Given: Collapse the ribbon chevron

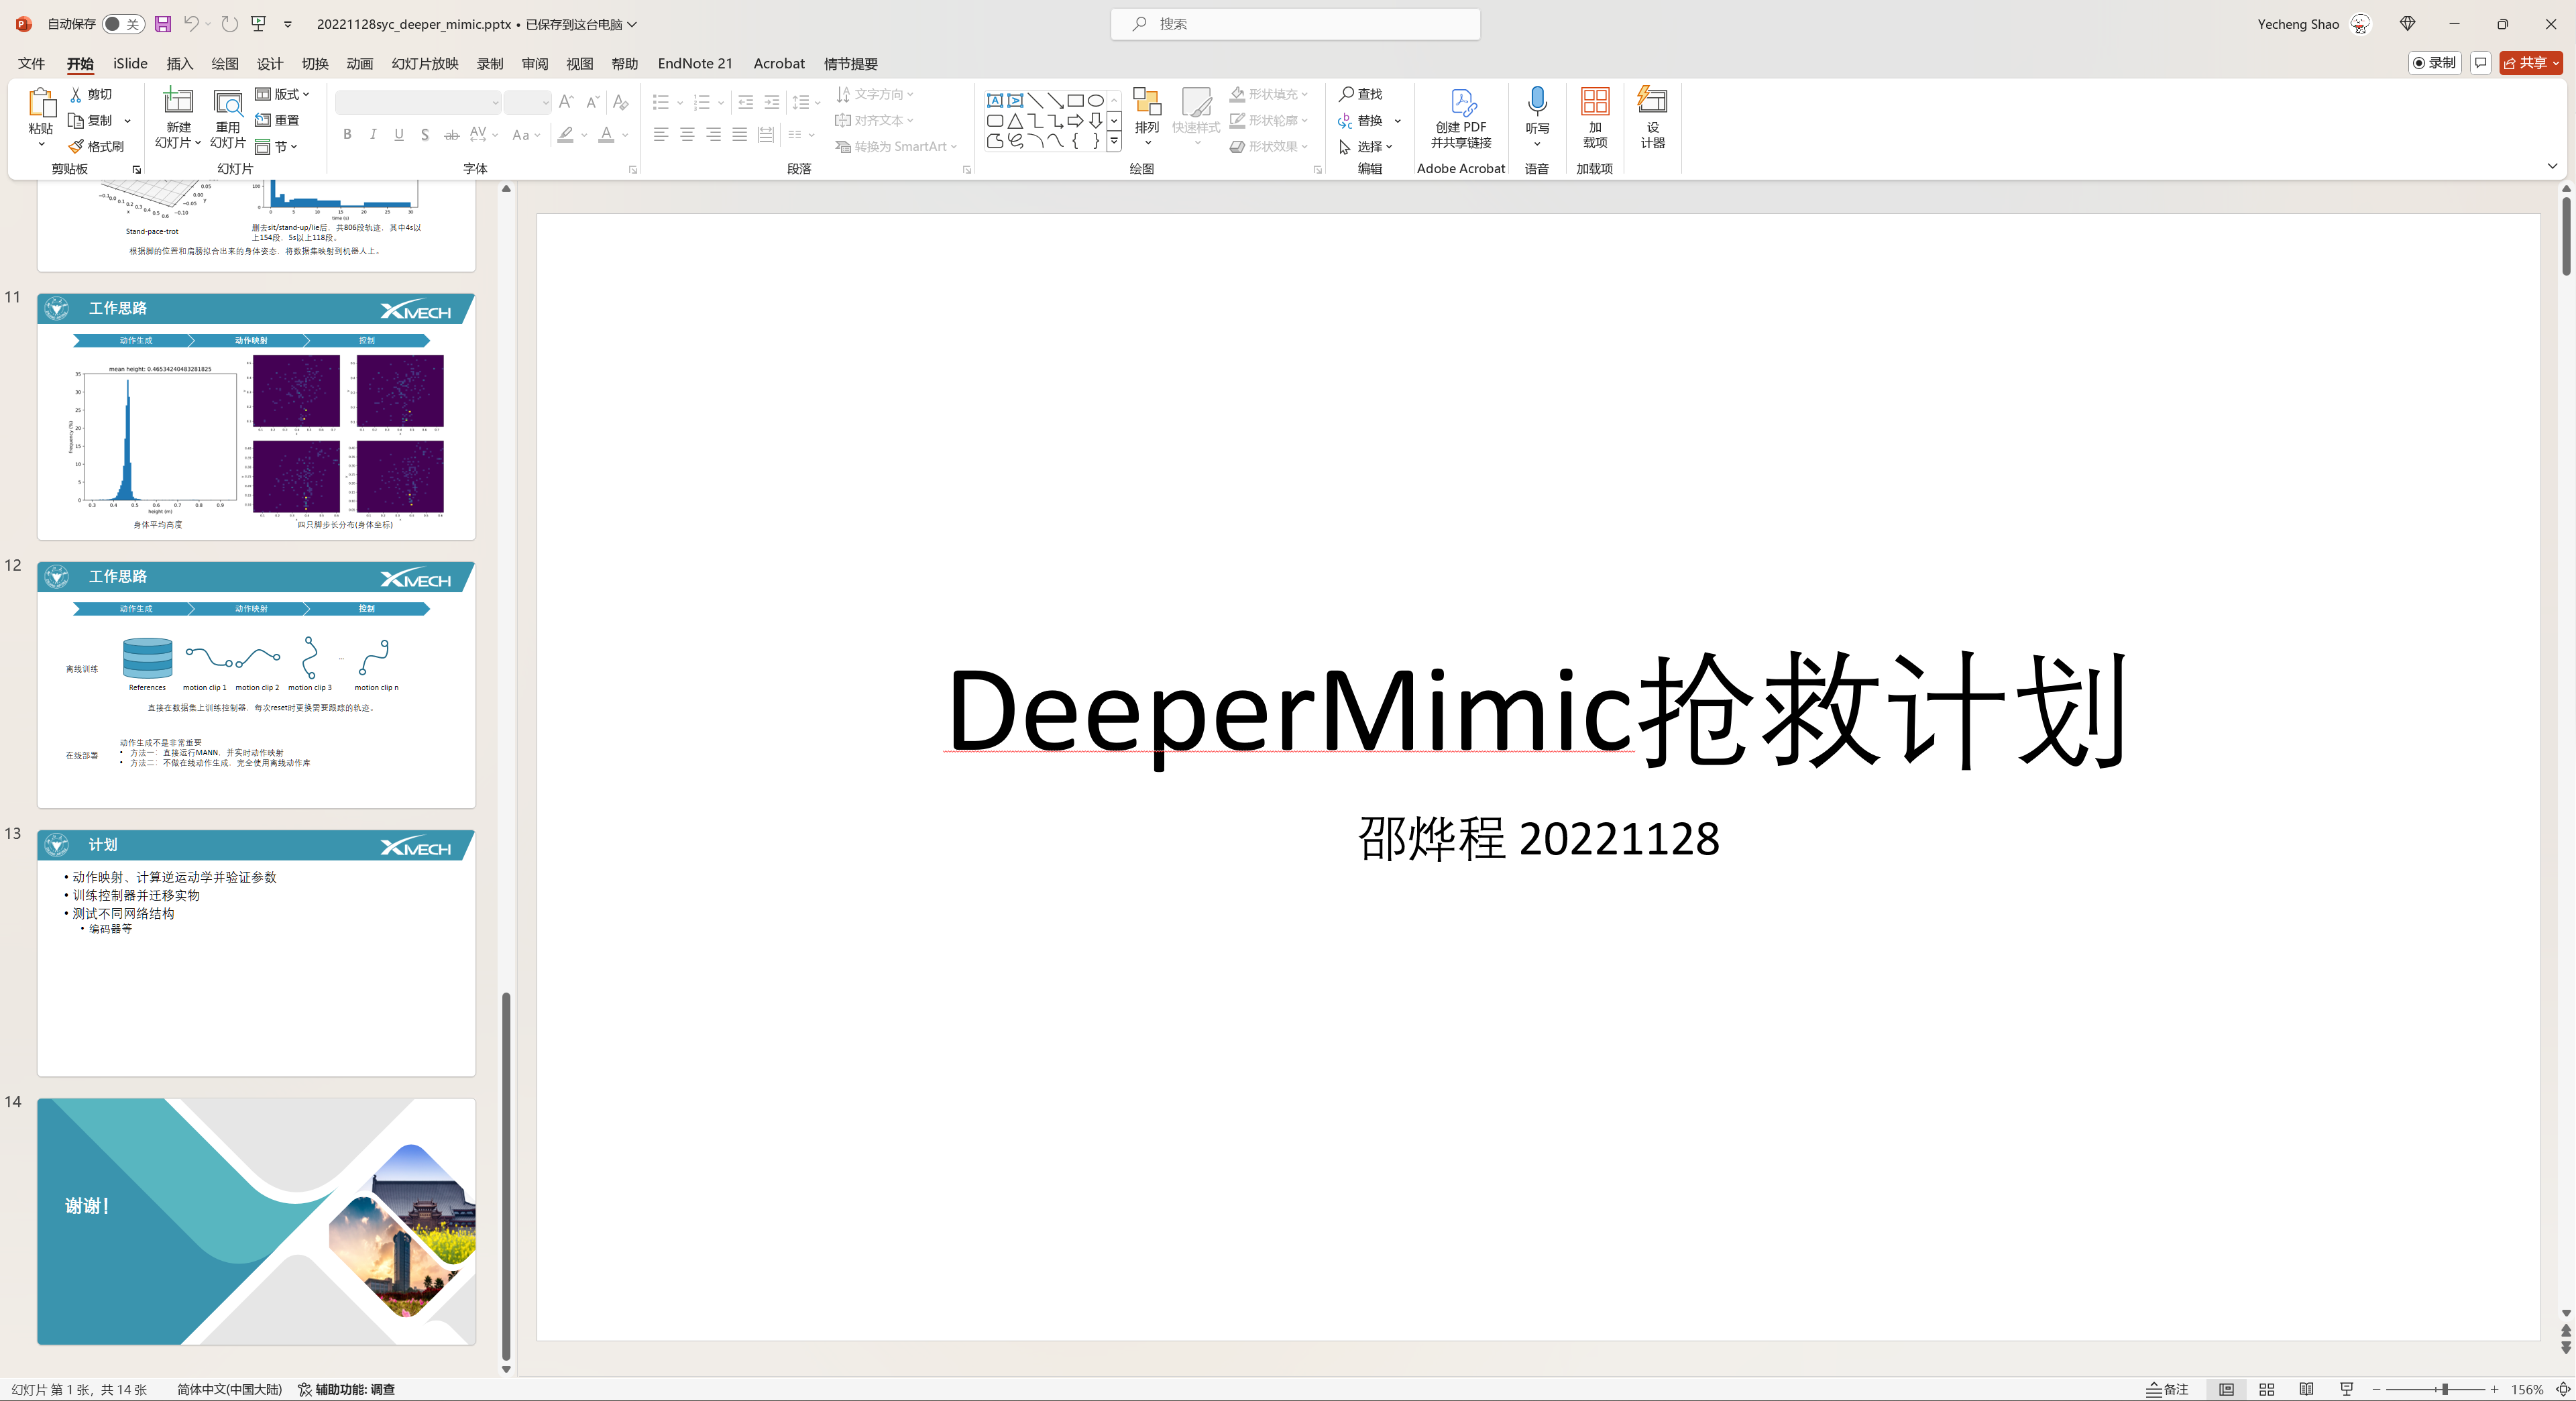Looking at the screenshot, I should tap(2552, 166).
